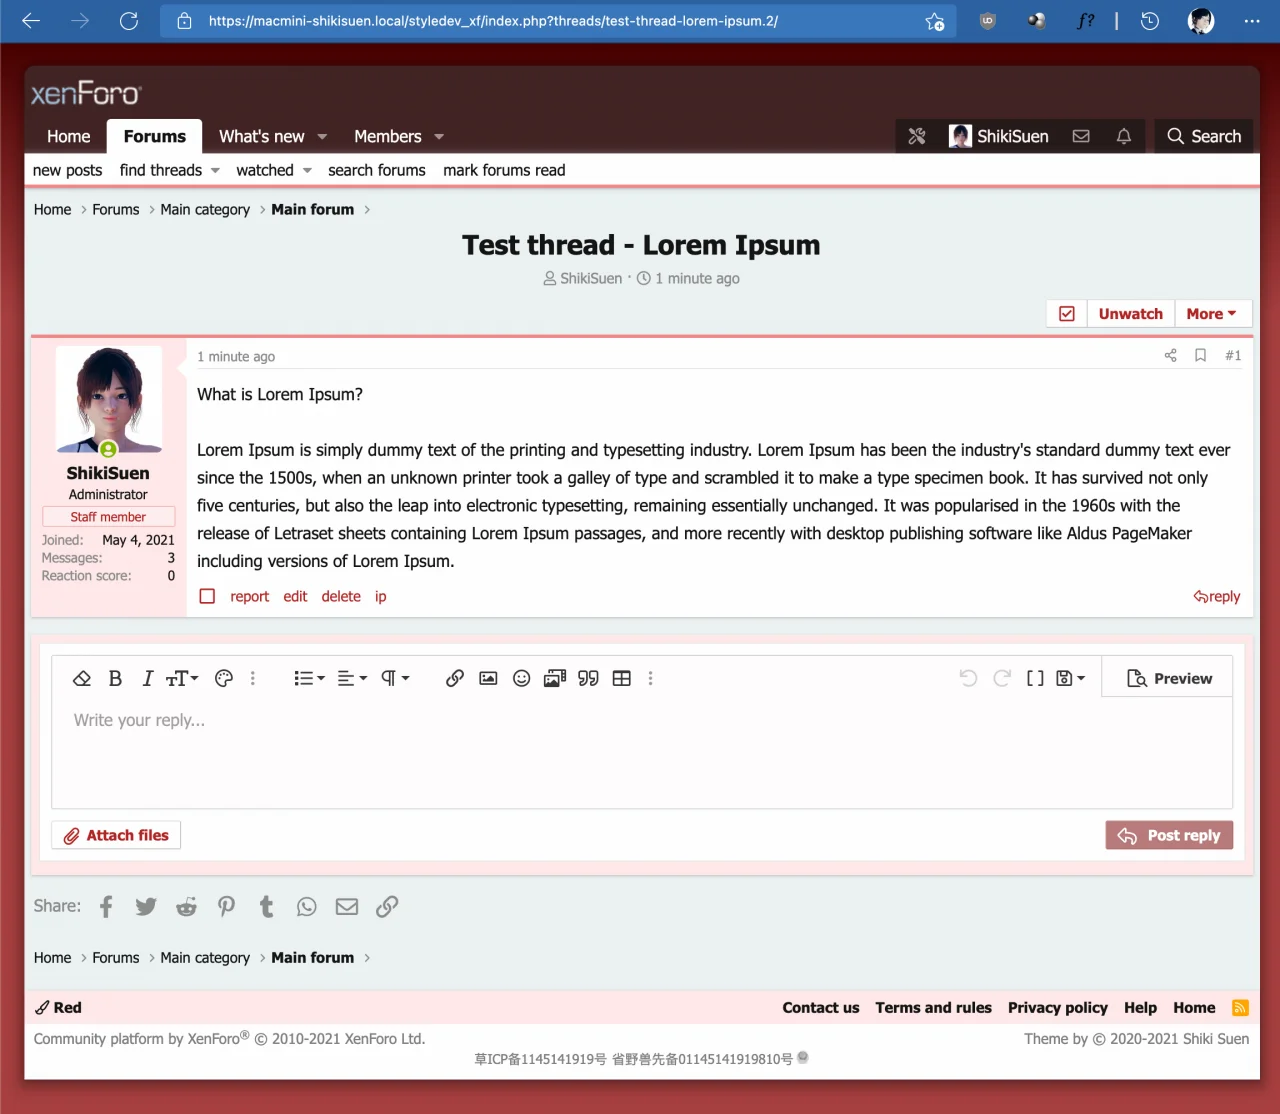Toggle BB code mode brackets icon

[1035, 679]
